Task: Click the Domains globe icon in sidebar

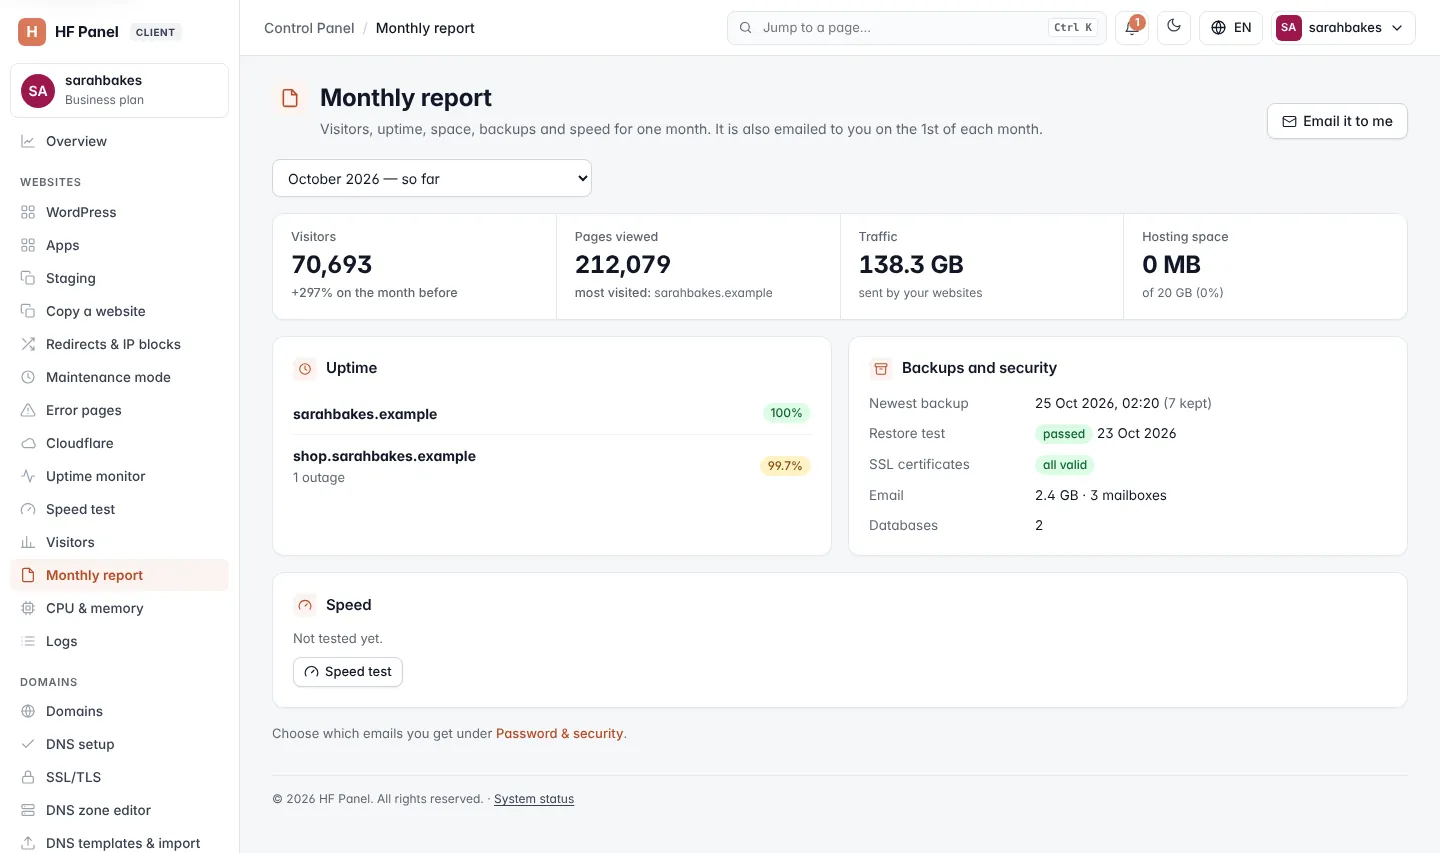Action: coord(28,711)
